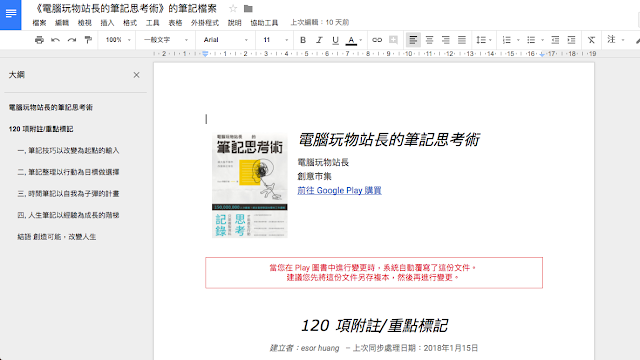Image resolution: width=640 pixels, height=360 pixels.
Task: Toggle bold formatting
Action: pos(303,40)
